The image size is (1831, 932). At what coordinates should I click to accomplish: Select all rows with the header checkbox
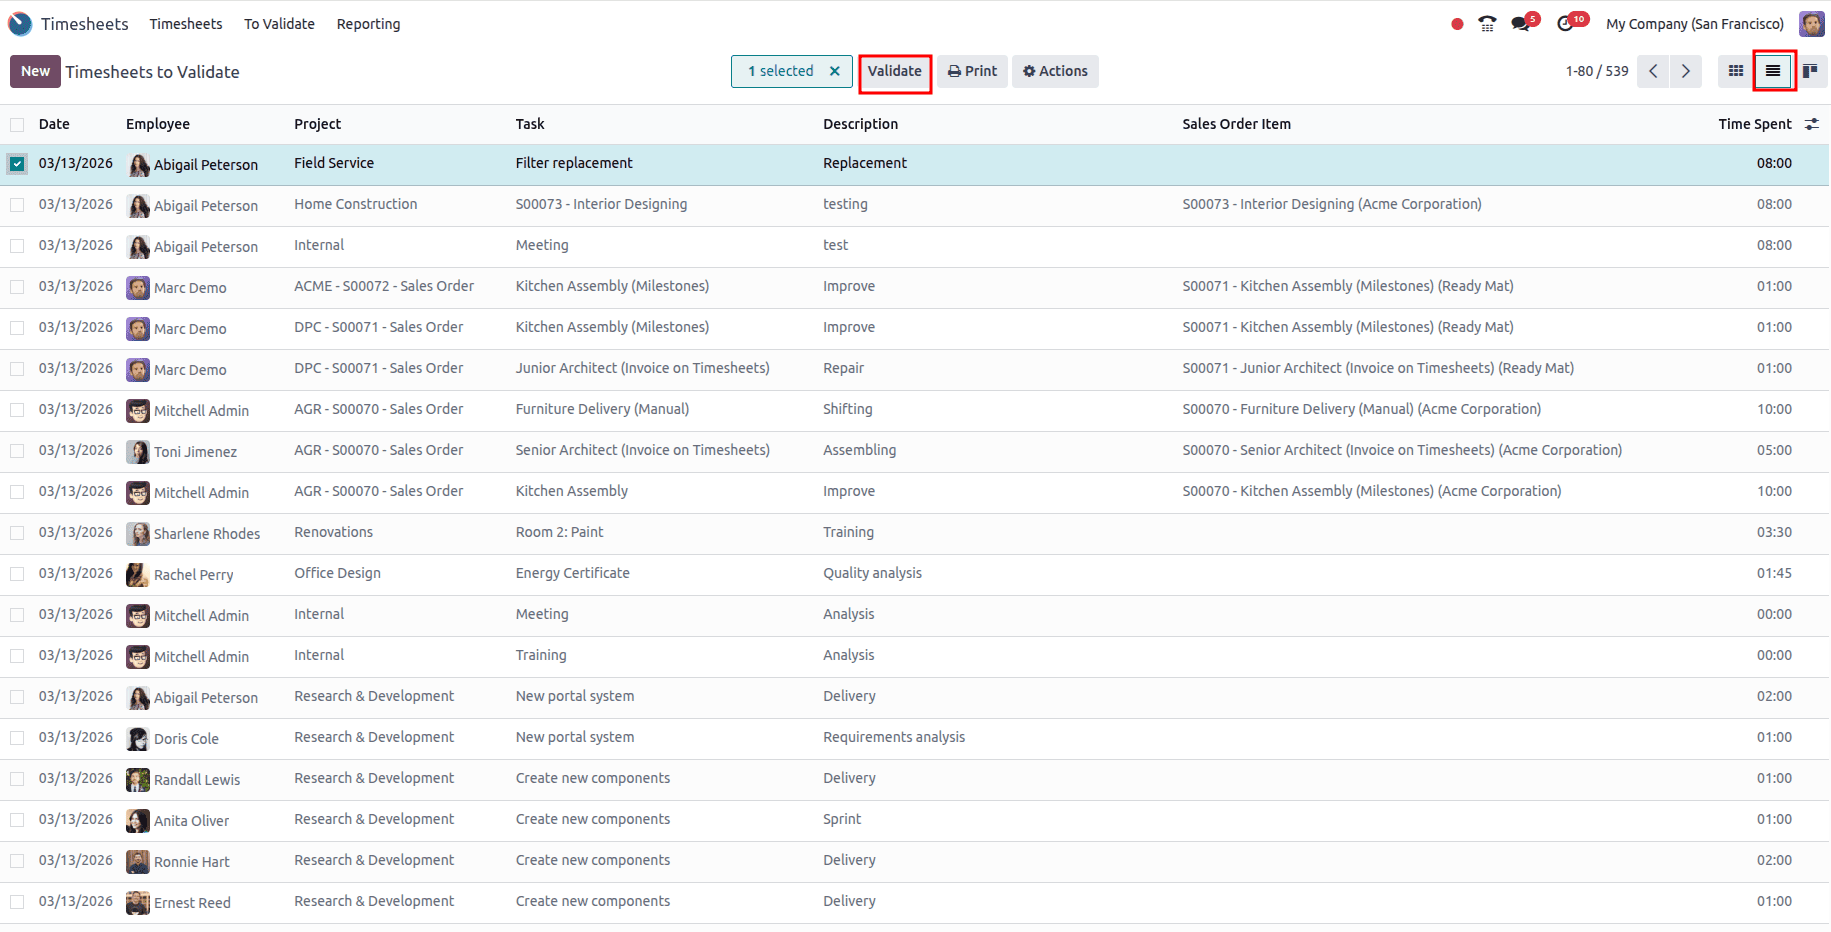[x=17, y=124]
